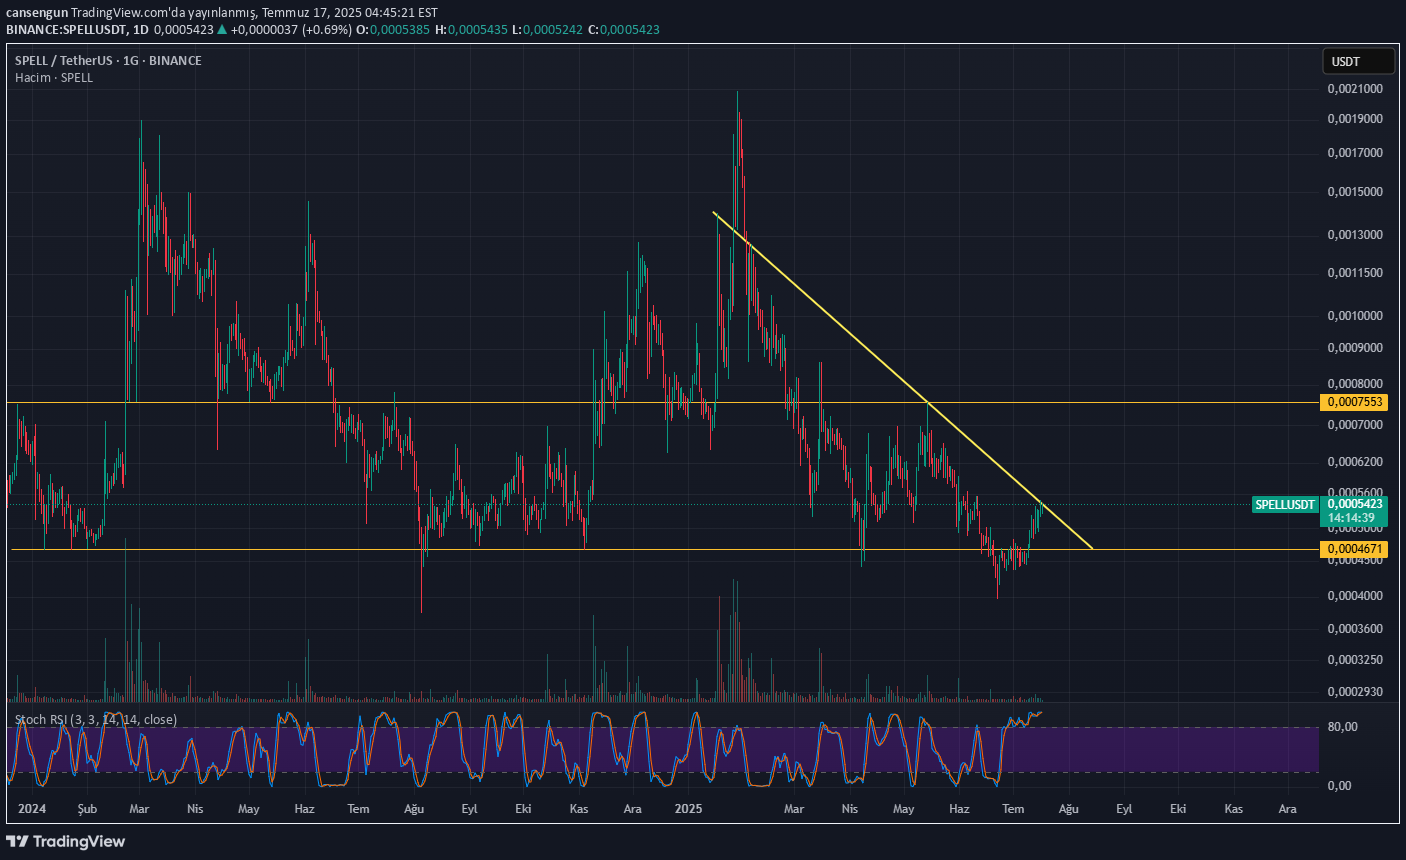Select the SPELL / TetherUS 1G BINANCE legend
This screenshot has width=1406, height=860.
click(108, 61)
